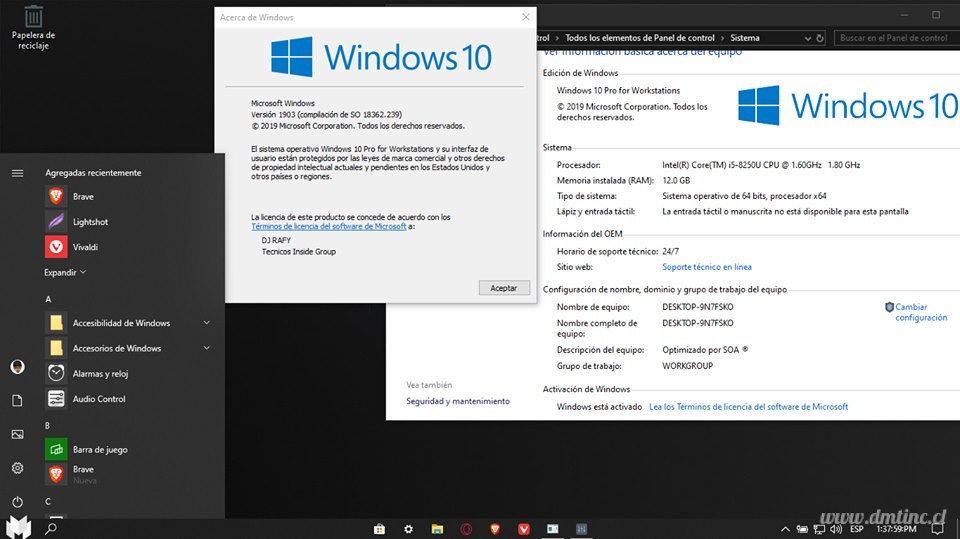The width and height of the screenshot is (960, 539).
Task: Click Todos los elementos de Panel de control breadcrumb
Action: pos(640,38)
